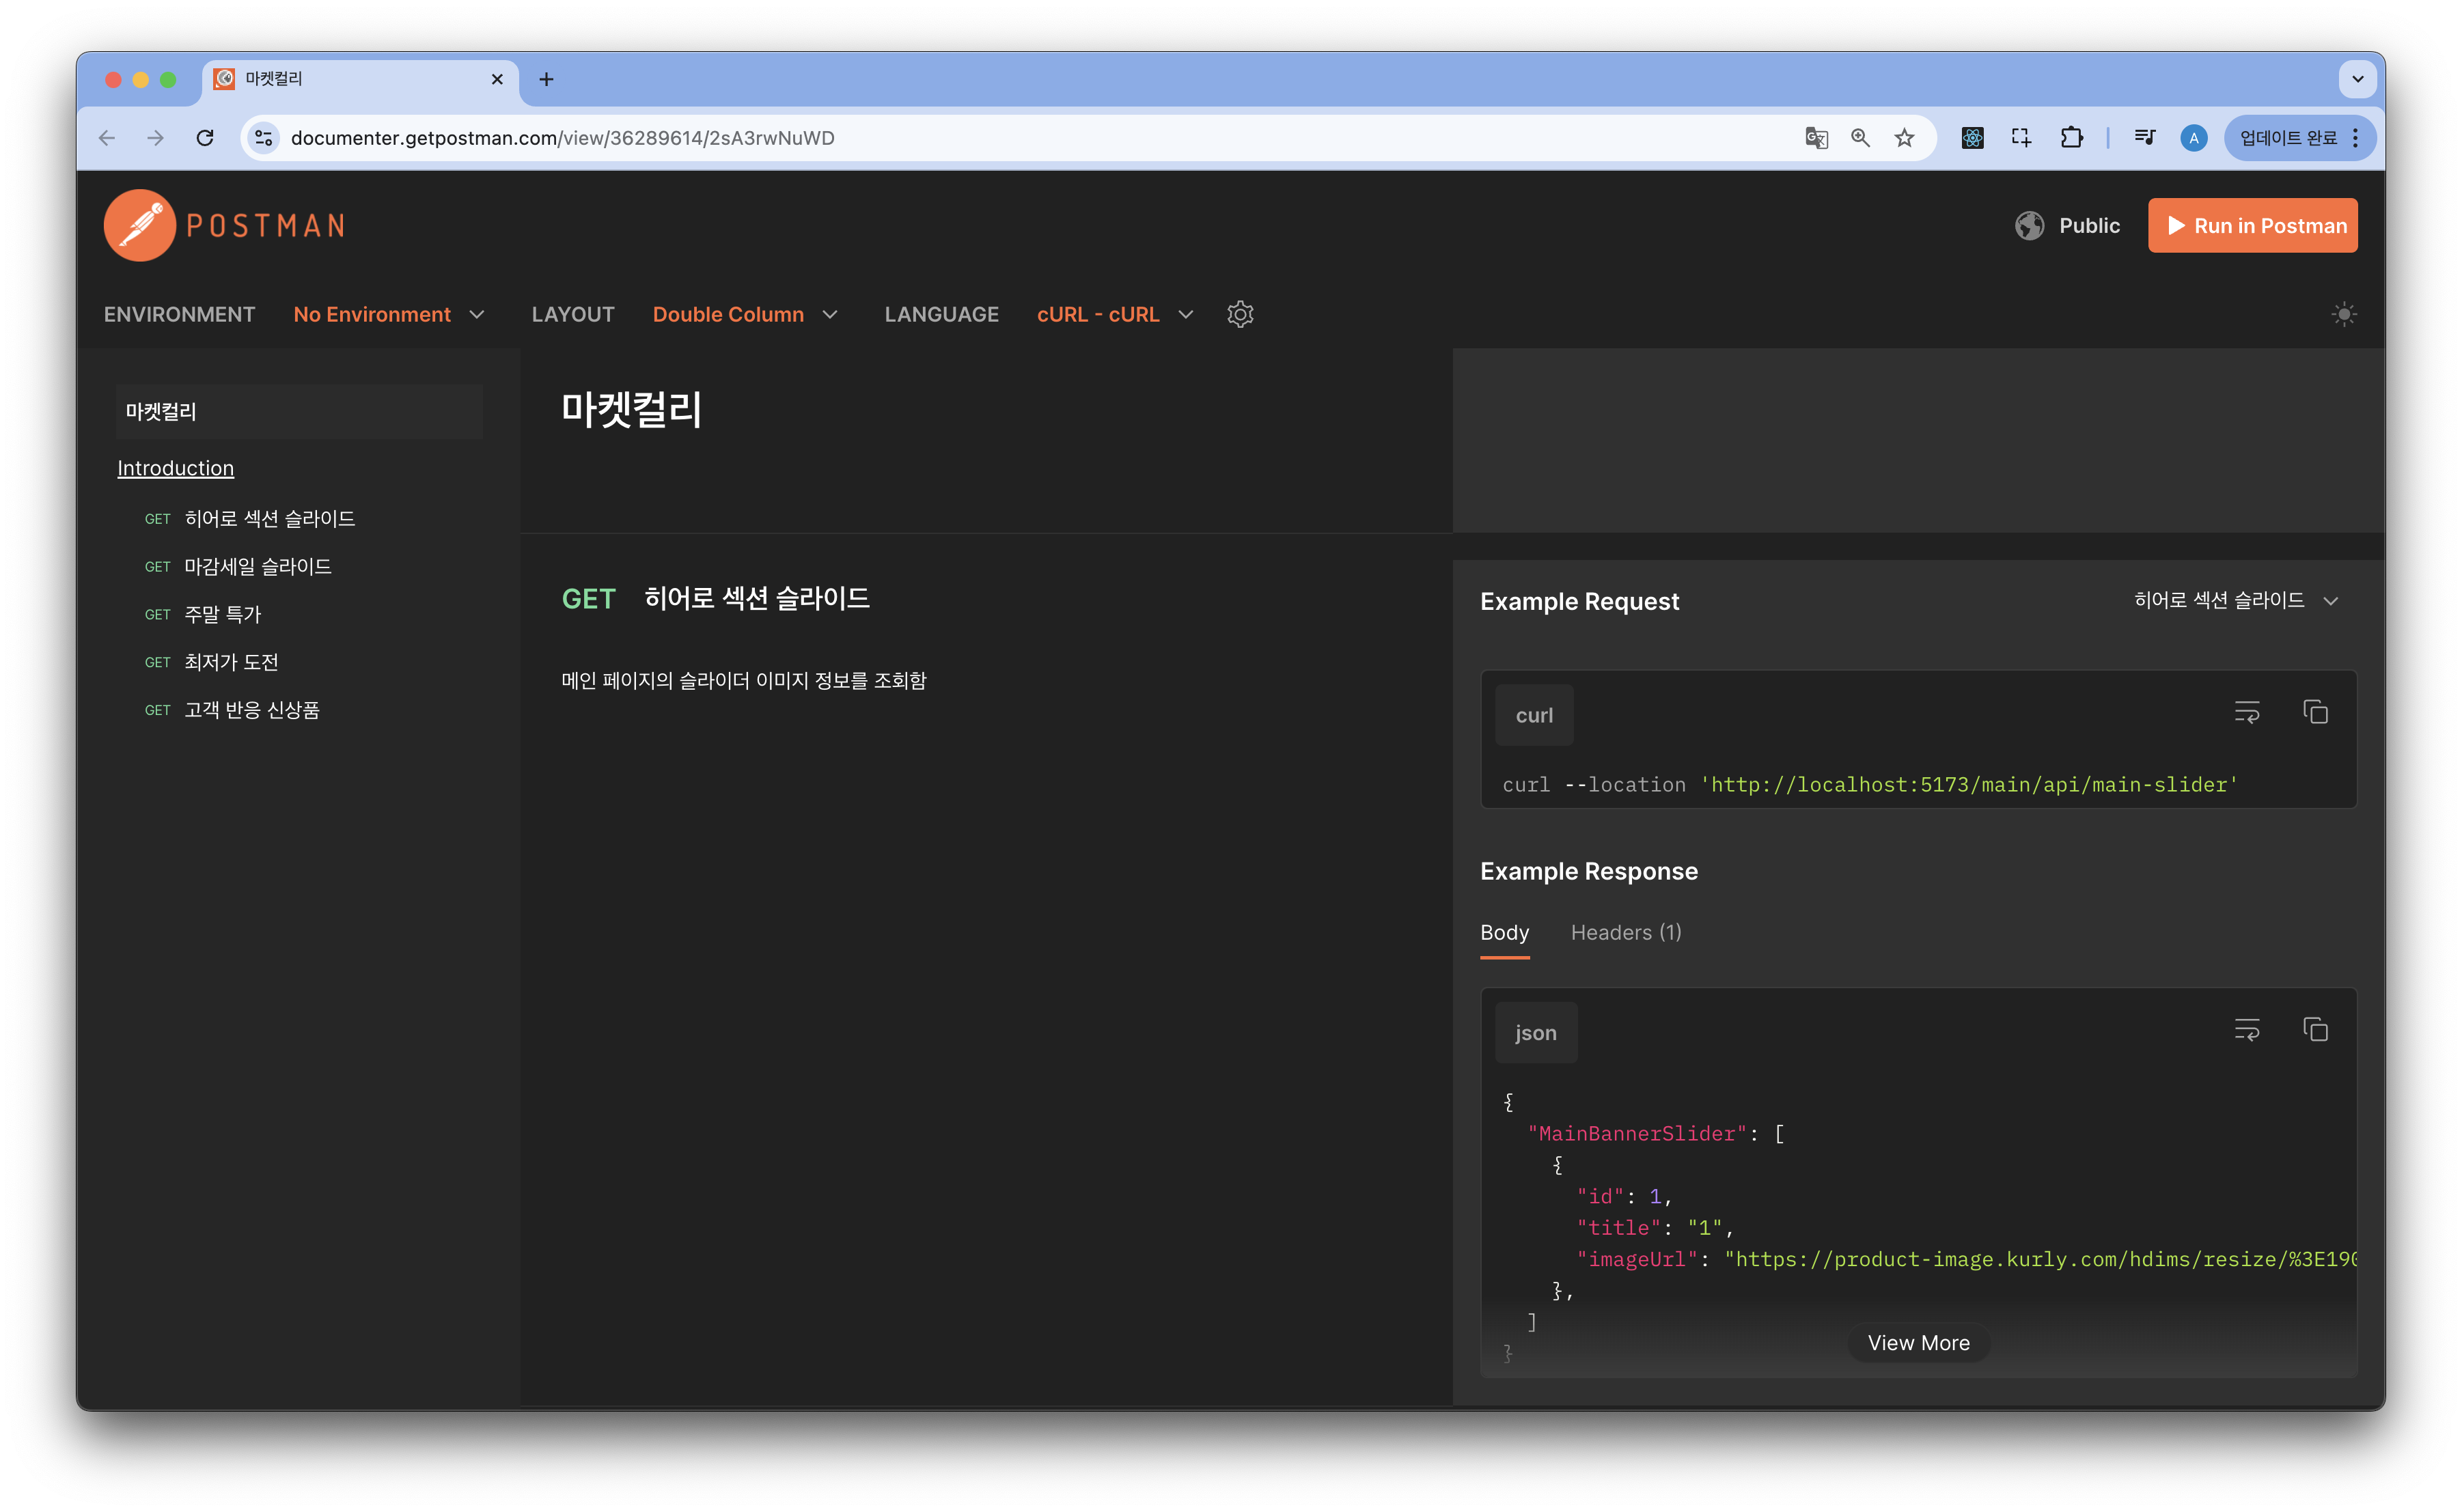Open the Introduction link in sidebar
Screen dimensions: 2462x1512
[x=176, y=468]
